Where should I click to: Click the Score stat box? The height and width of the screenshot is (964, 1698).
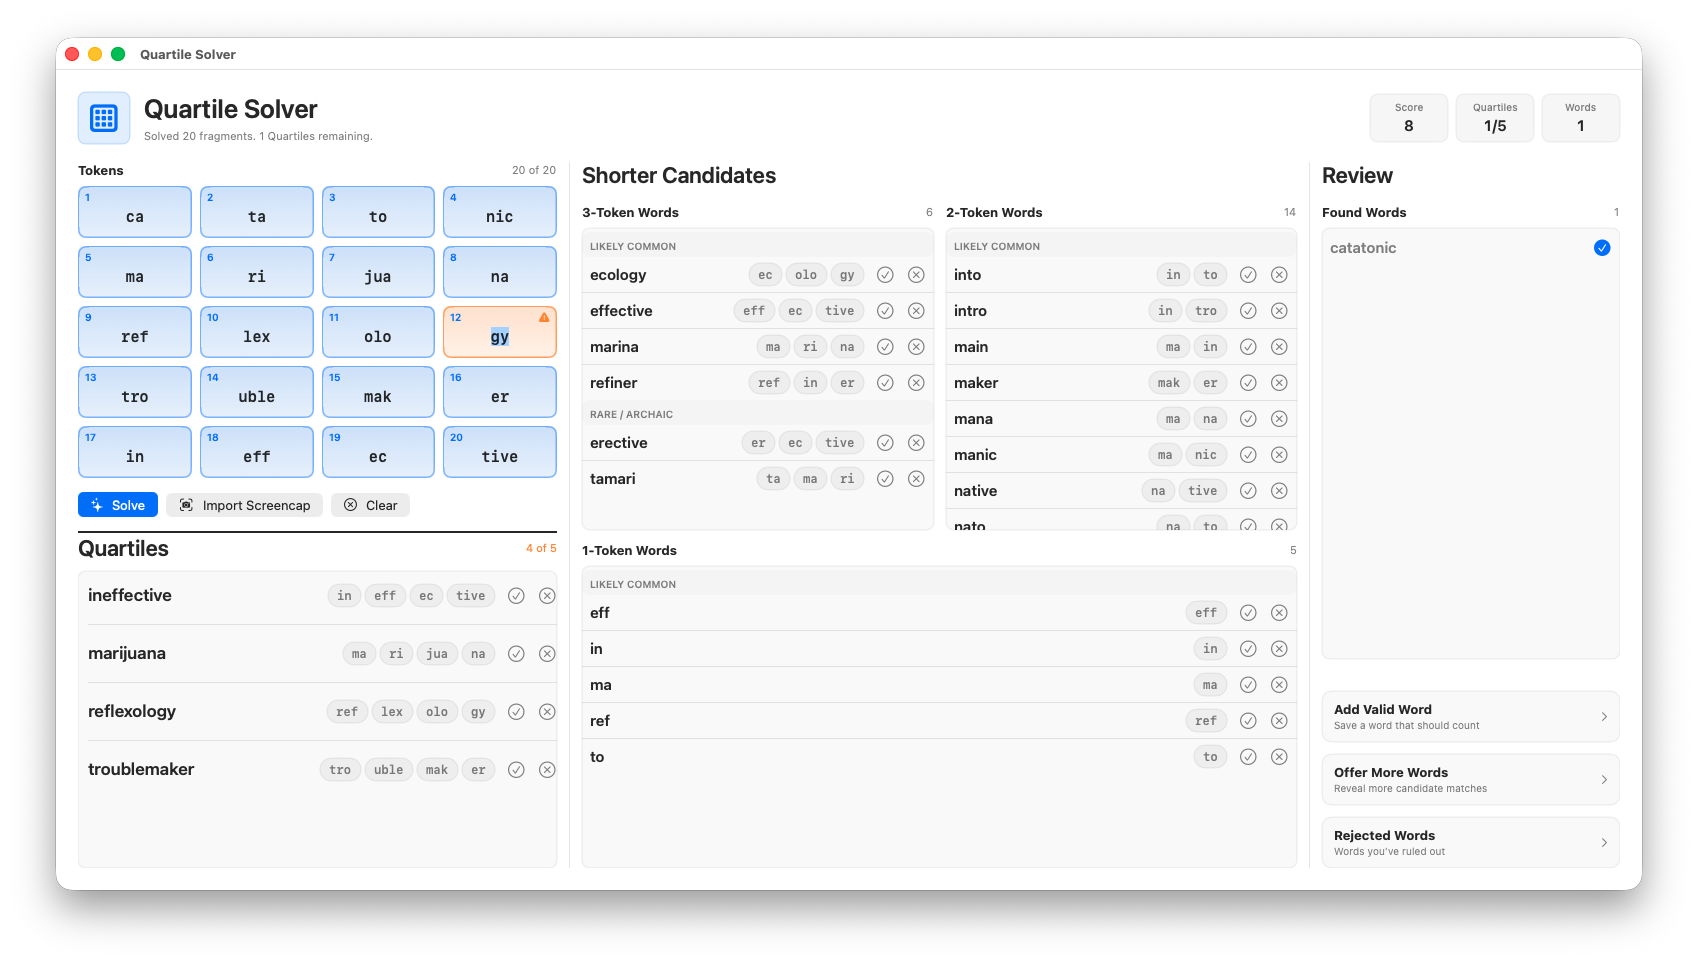pyautogui.click(x=1409, y=118)
